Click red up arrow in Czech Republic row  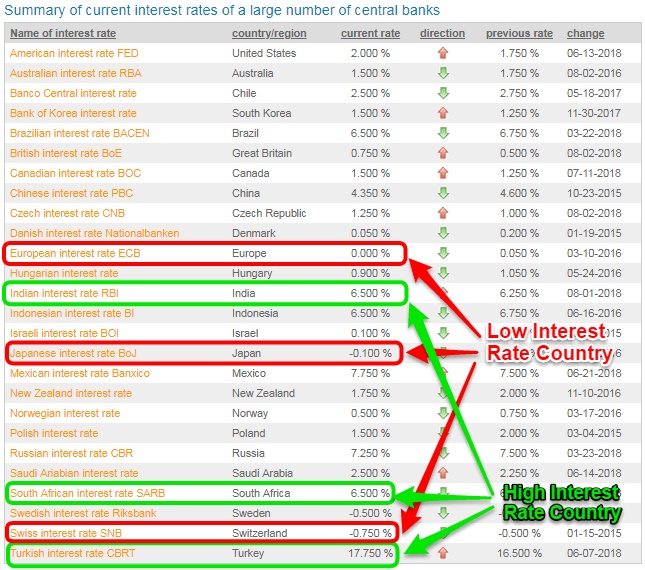pos(443,213)
